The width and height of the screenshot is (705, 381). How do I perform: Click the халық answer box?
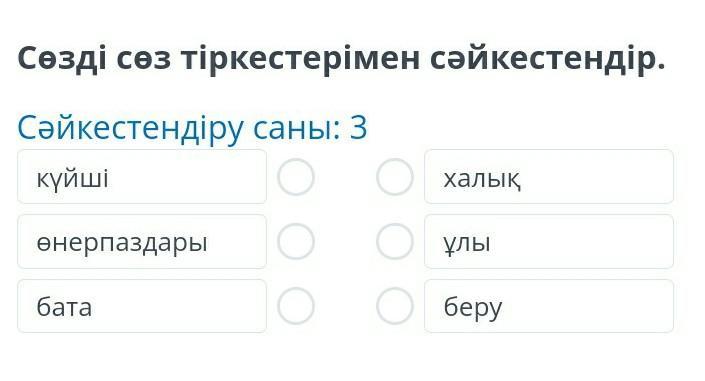[x=549, y=177]
